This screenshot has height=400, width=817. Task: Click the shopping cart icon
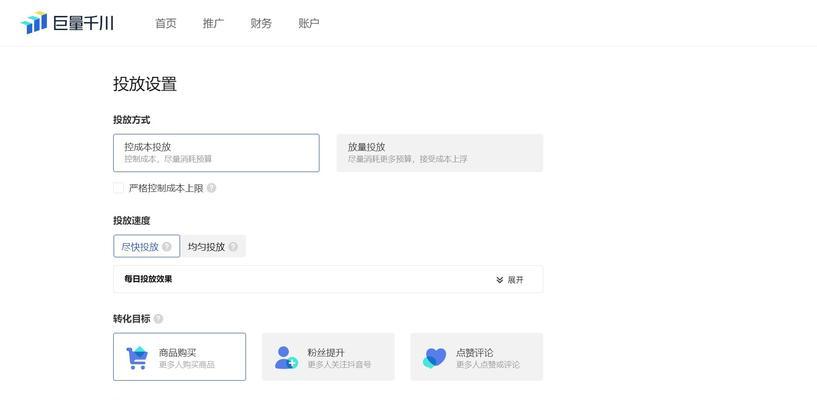pyautogui.click(x=137, y=358)
